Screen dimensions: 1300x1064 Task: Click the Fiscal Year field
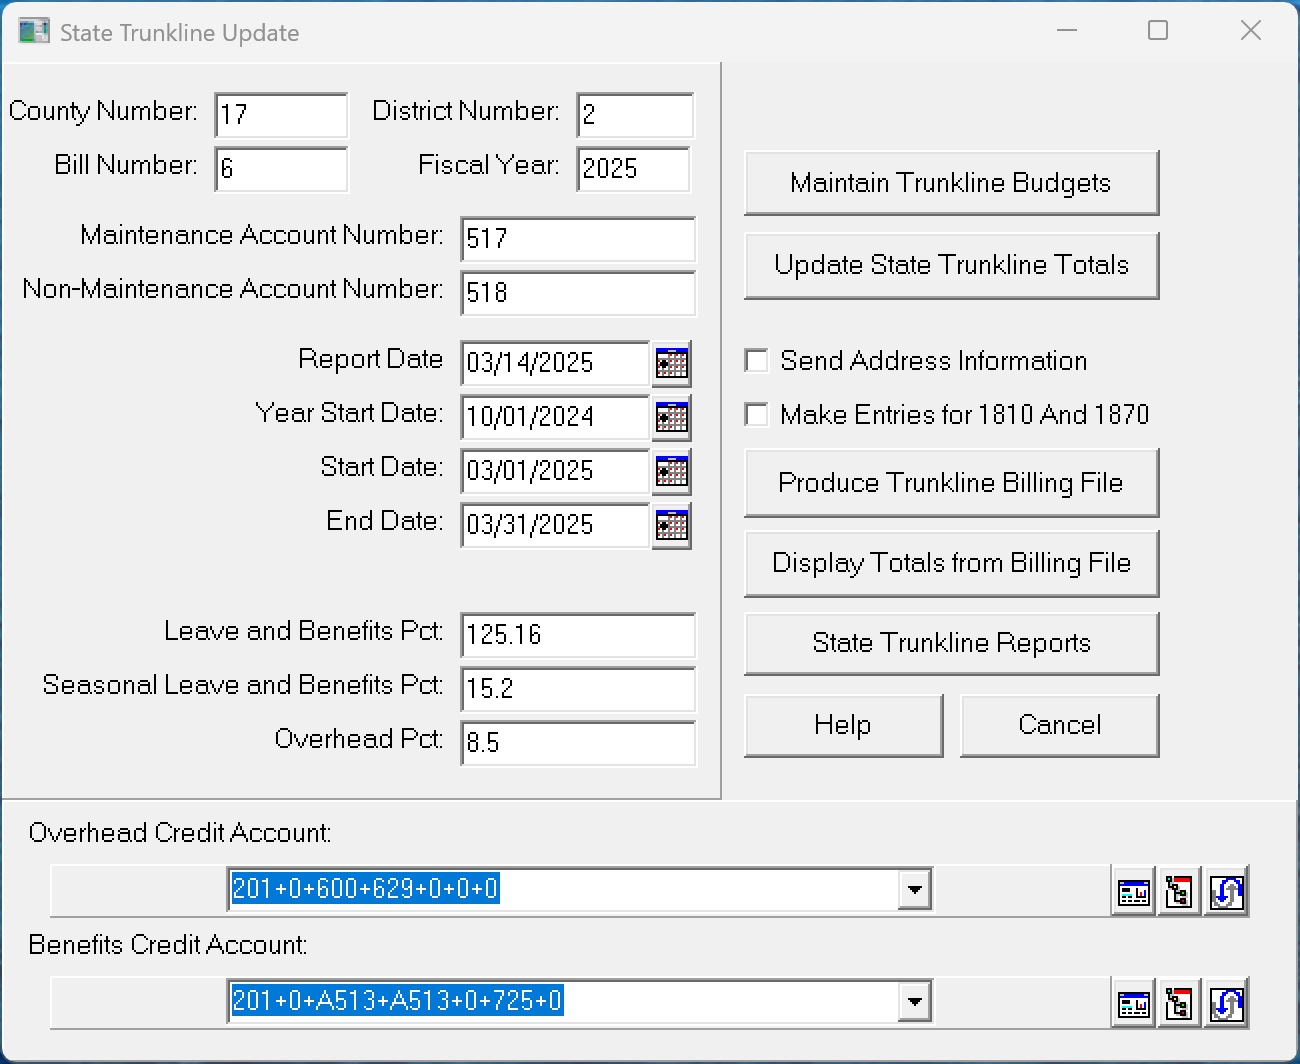coord(634,169)
